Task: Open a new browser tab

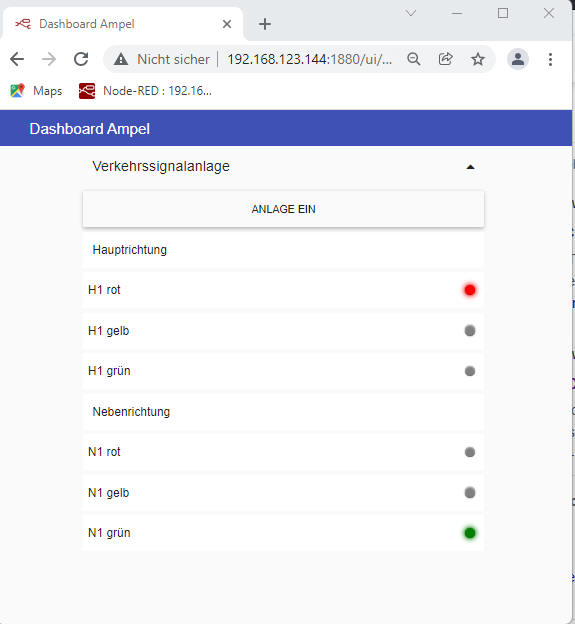Action: pyautogui.click(x=265, y=24)
